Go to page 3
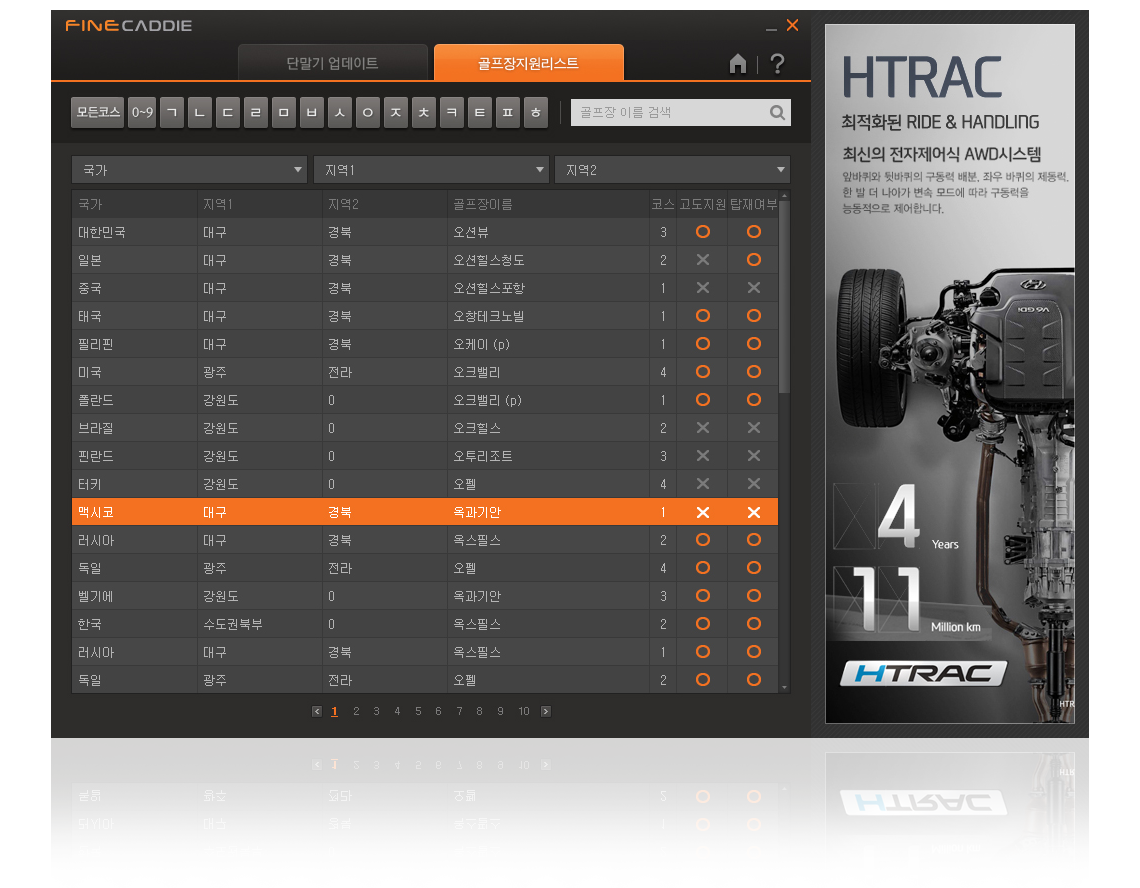 point(377,711)
